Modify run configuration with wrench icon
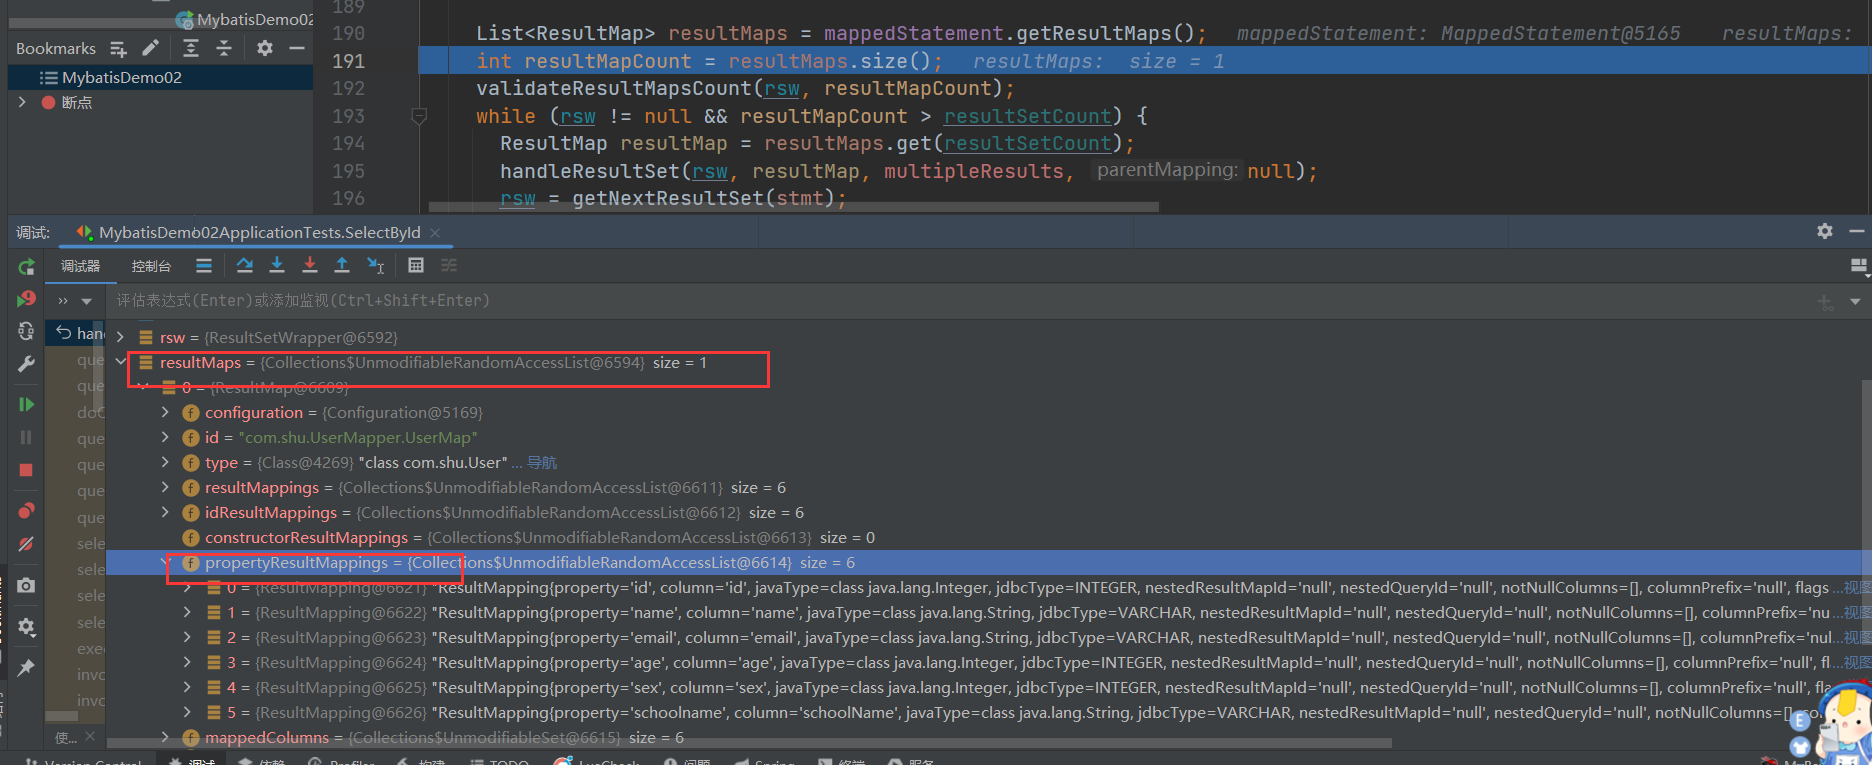1872x765 pixels. [26, 364]
